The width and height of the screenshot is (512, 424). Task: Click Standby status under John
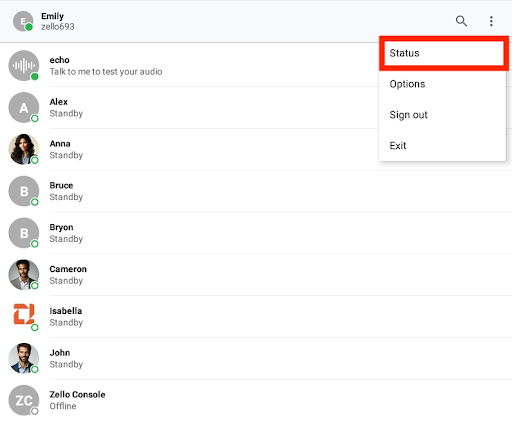click(x=66, y=364)
